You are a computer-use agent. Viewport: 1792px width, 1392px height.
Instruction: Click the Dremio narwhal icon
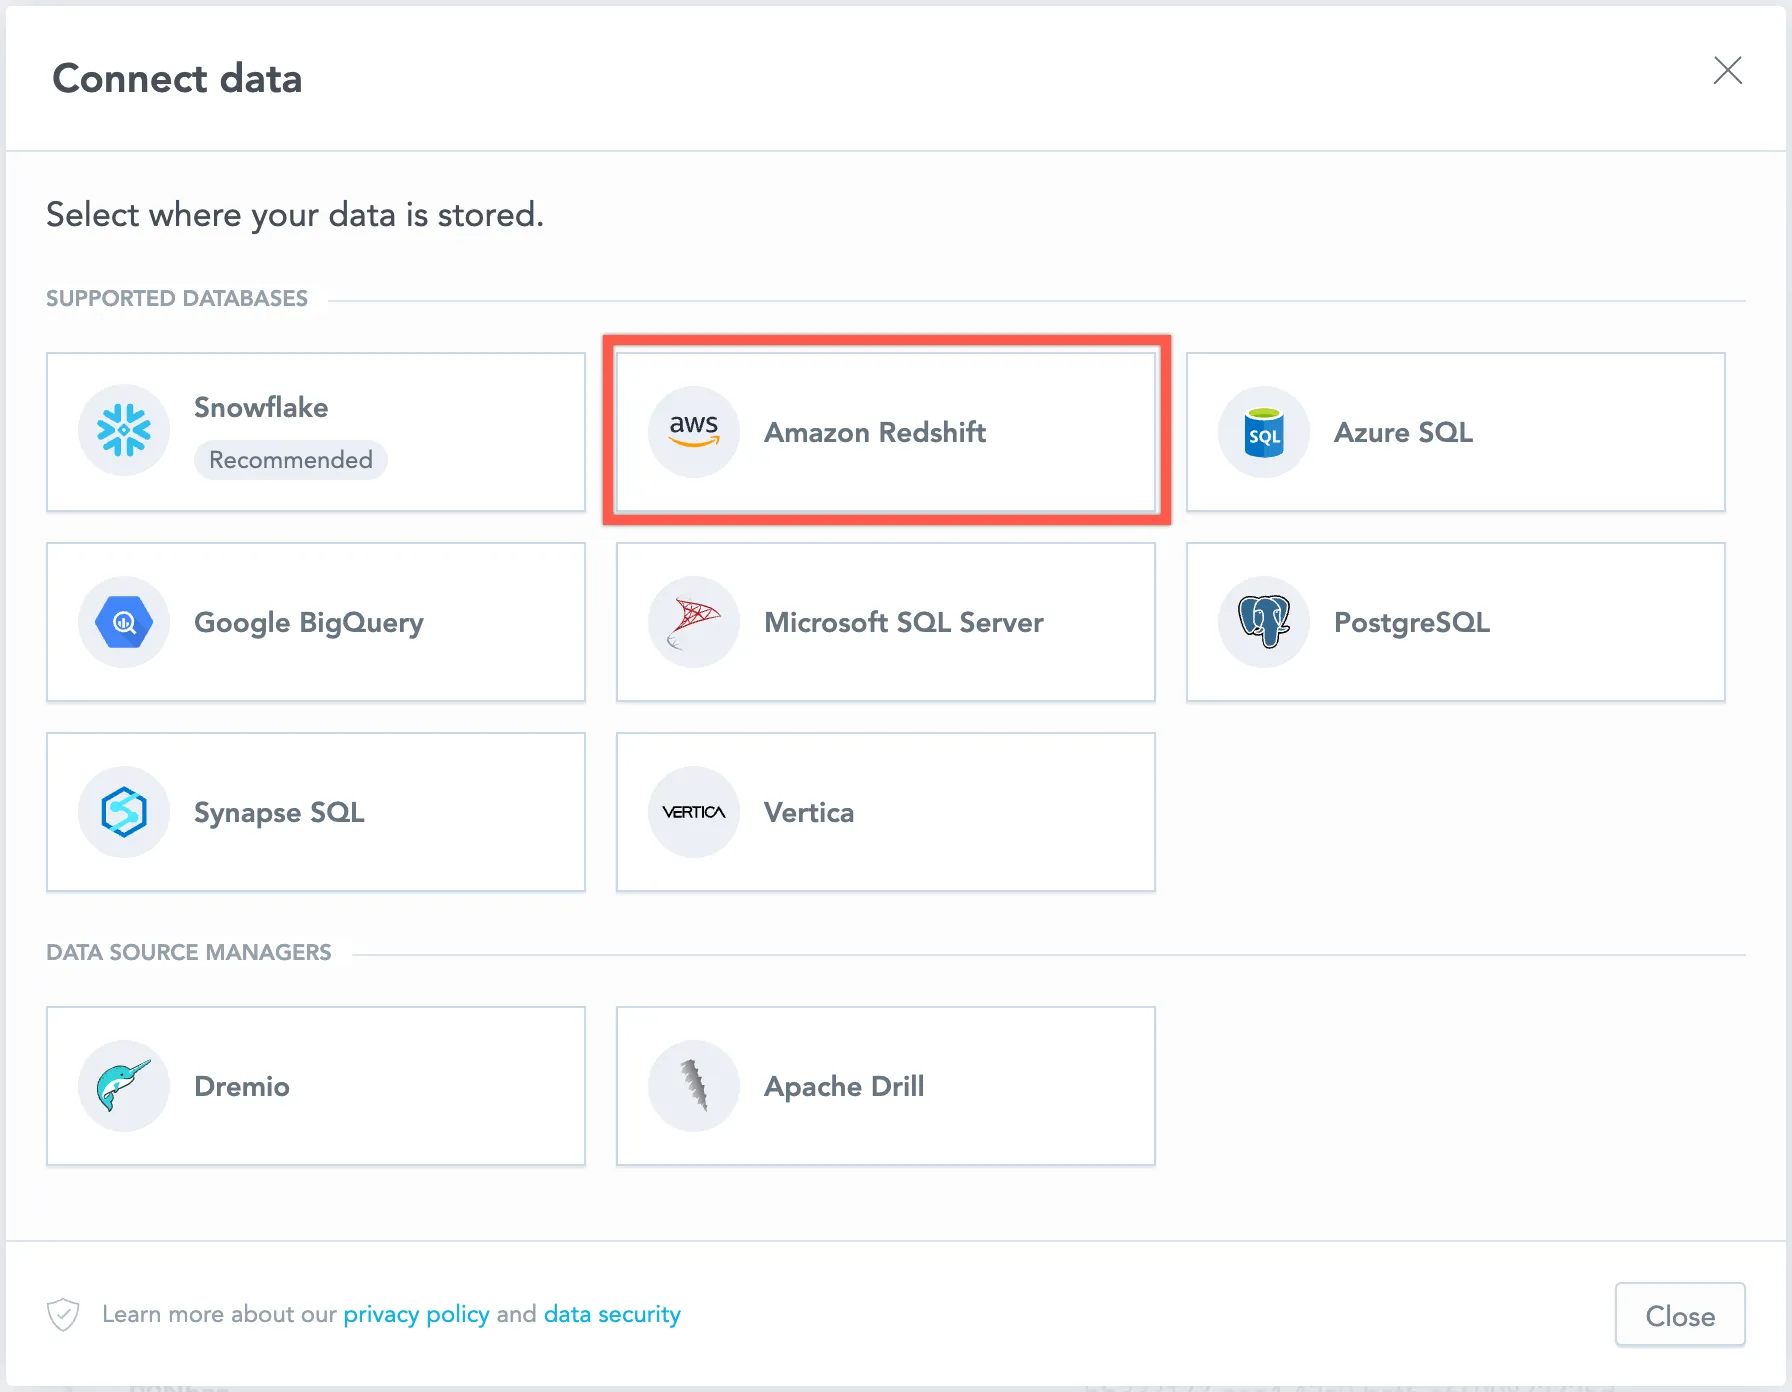point(123,1086)
